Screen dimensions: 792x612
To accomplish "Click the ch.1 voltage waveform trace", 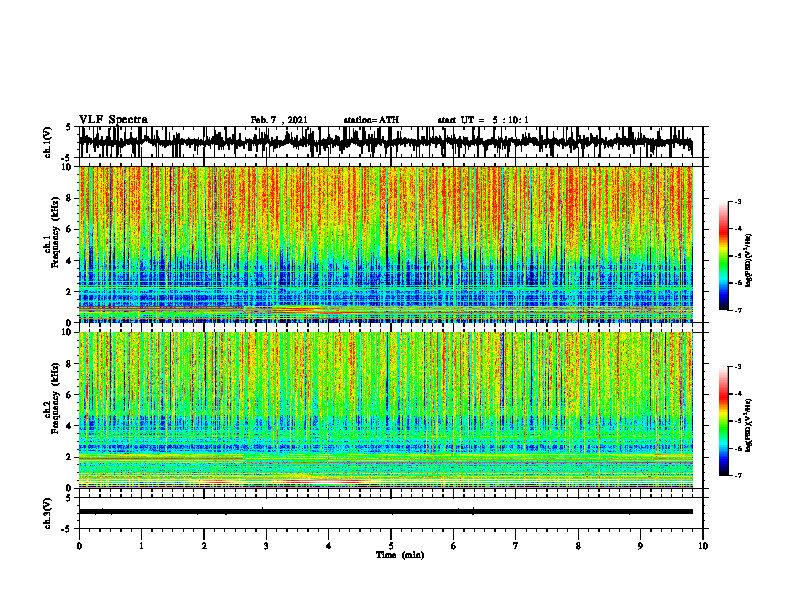I will tap(385, 142).
